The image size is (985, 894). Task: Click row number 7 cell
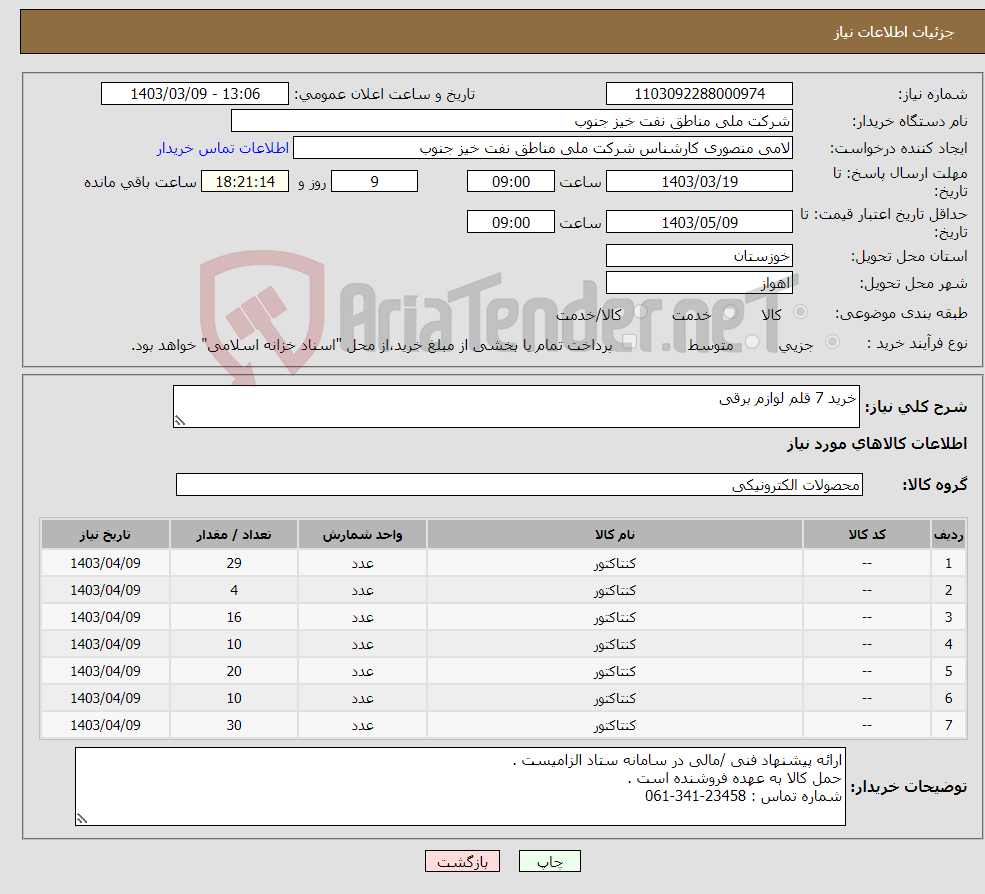point(949,725)
